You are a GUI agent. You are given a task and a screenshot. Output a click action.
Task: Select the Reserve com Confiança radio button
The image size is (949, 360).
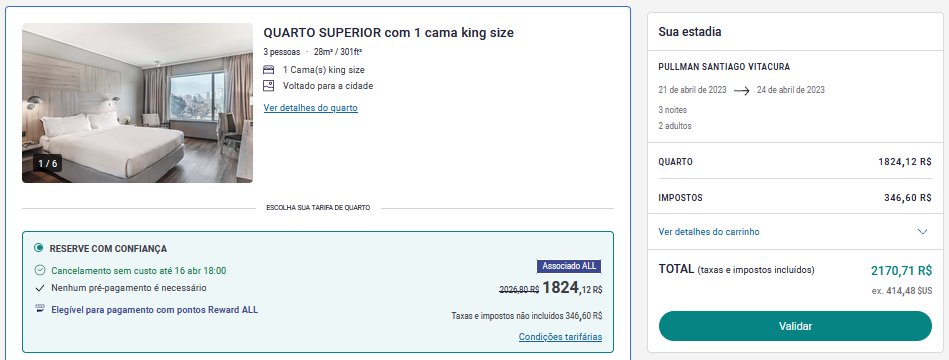click(39, 248)
